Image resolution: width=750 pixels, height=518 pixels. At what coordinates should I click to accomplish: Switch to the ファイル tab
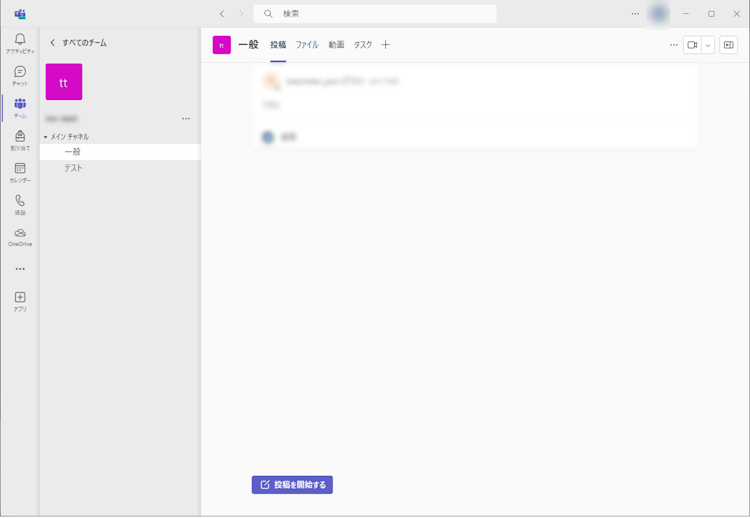pos(307,45)
